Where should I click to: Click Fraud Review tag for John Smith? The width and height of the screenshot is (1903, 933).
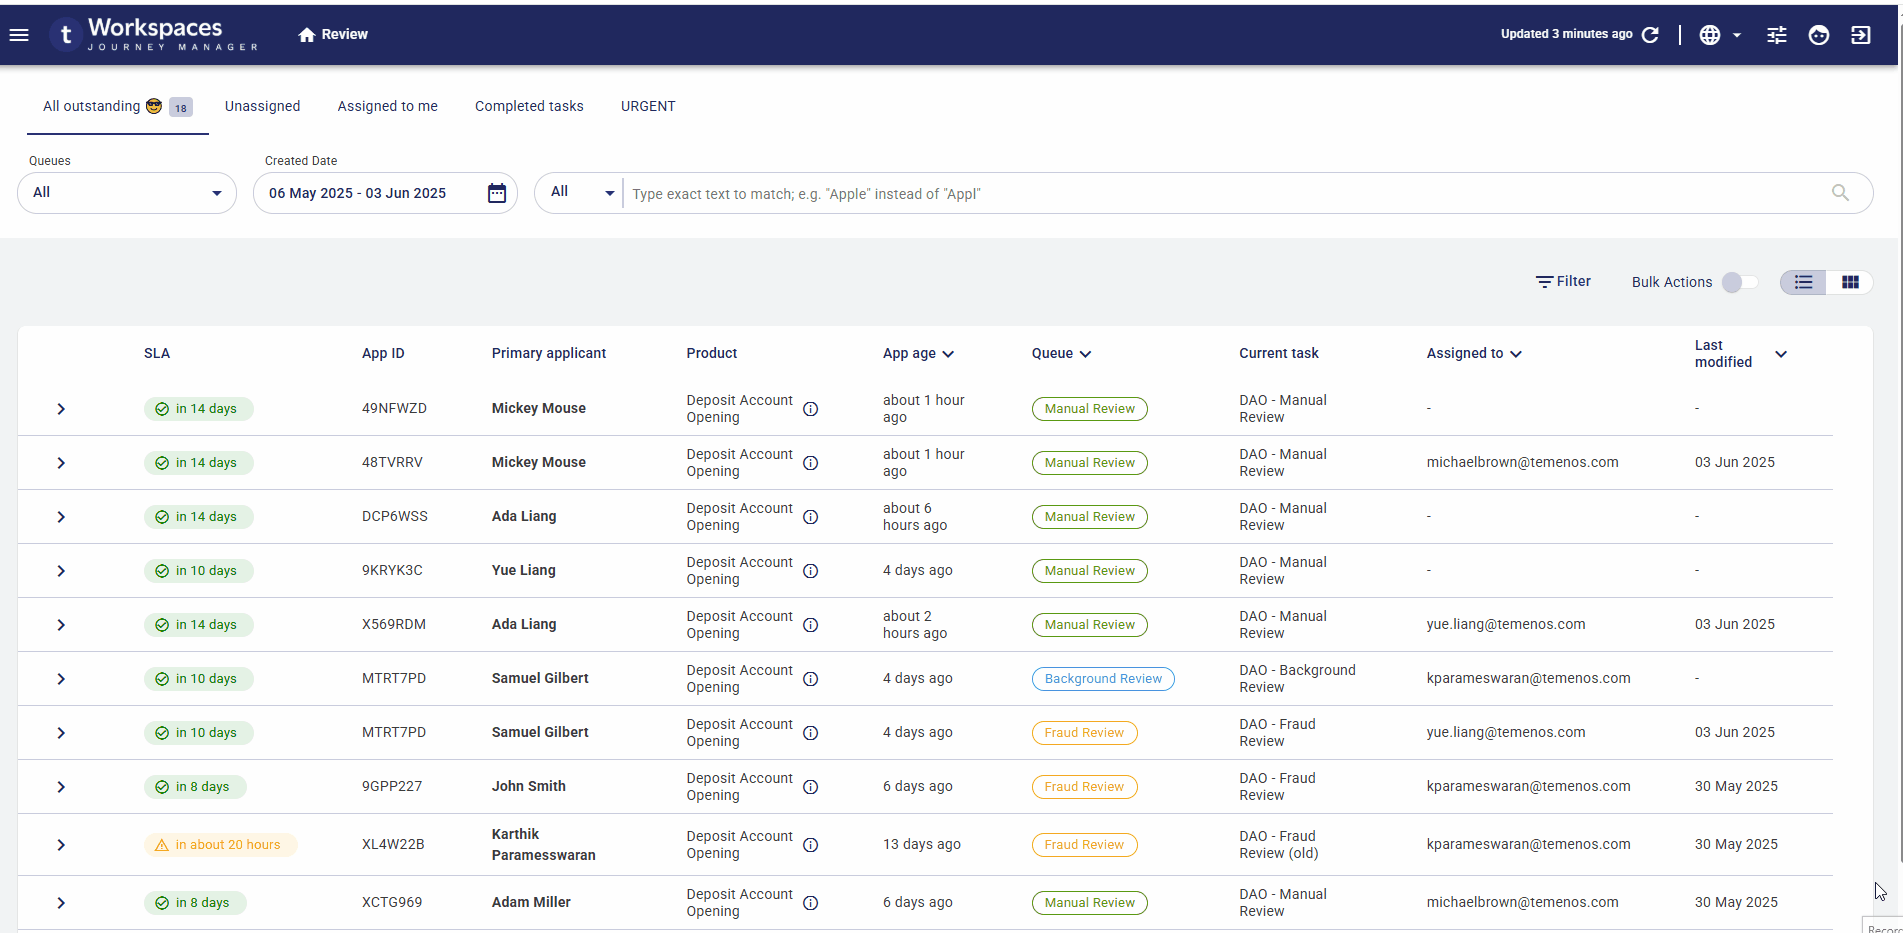[x=1084, y=787]
